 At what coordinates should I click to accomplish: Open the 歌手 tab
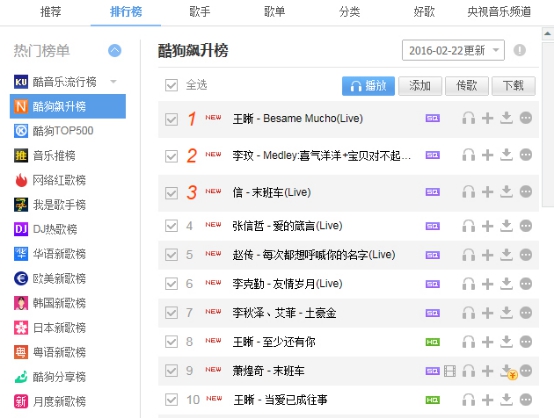click(x=200, y=12)
